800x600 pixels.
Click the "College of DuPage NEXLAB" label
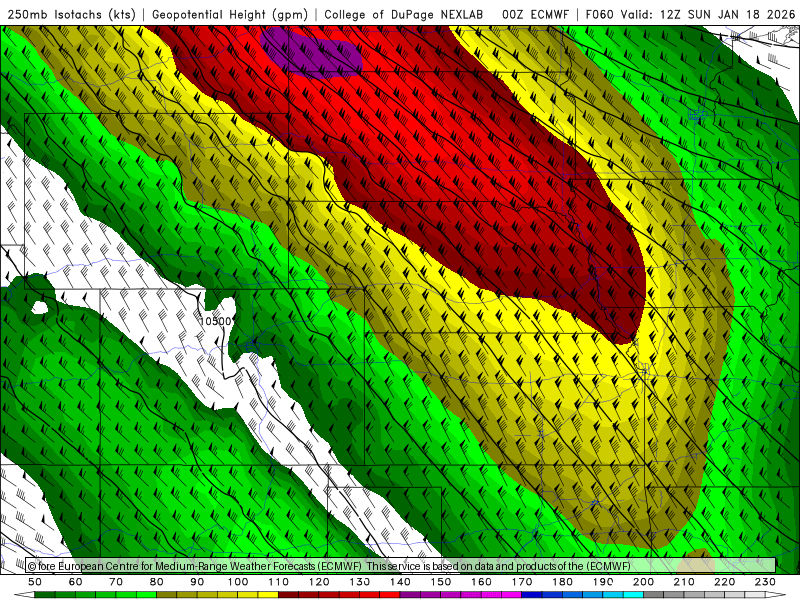404,14
